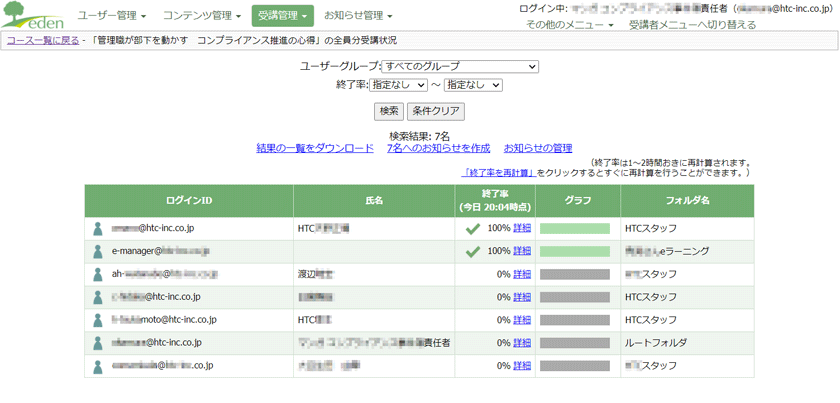840x403 pixels.
Task: Click the 条件クリア button
Action: click(x=436, y=111)
